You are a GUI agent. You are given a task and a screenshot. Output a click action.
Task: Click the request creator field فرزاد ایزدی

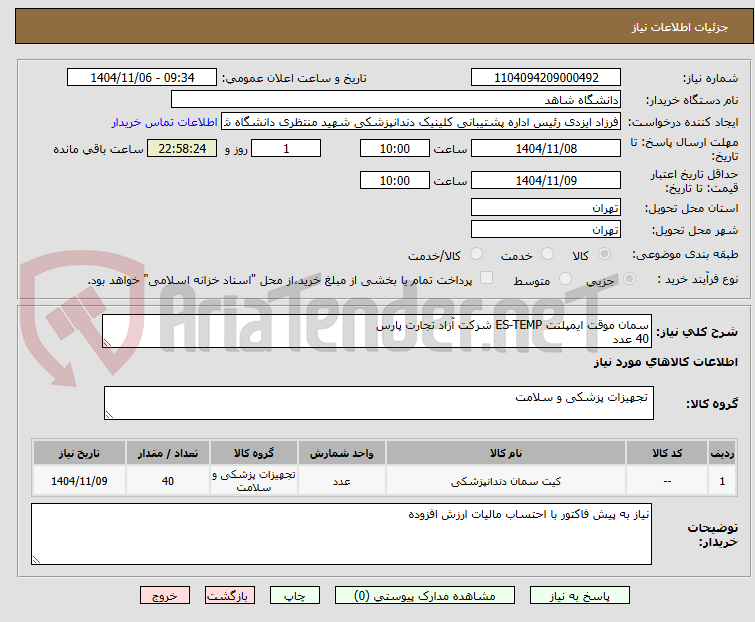coord(421,122)
